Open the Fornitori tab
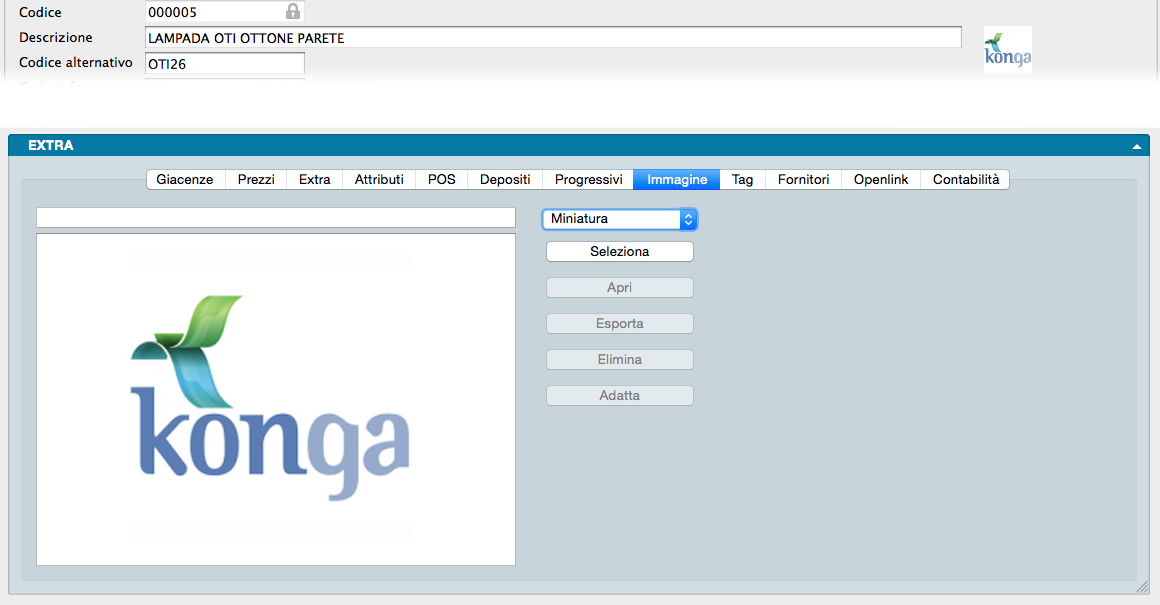 pos(804,180)
